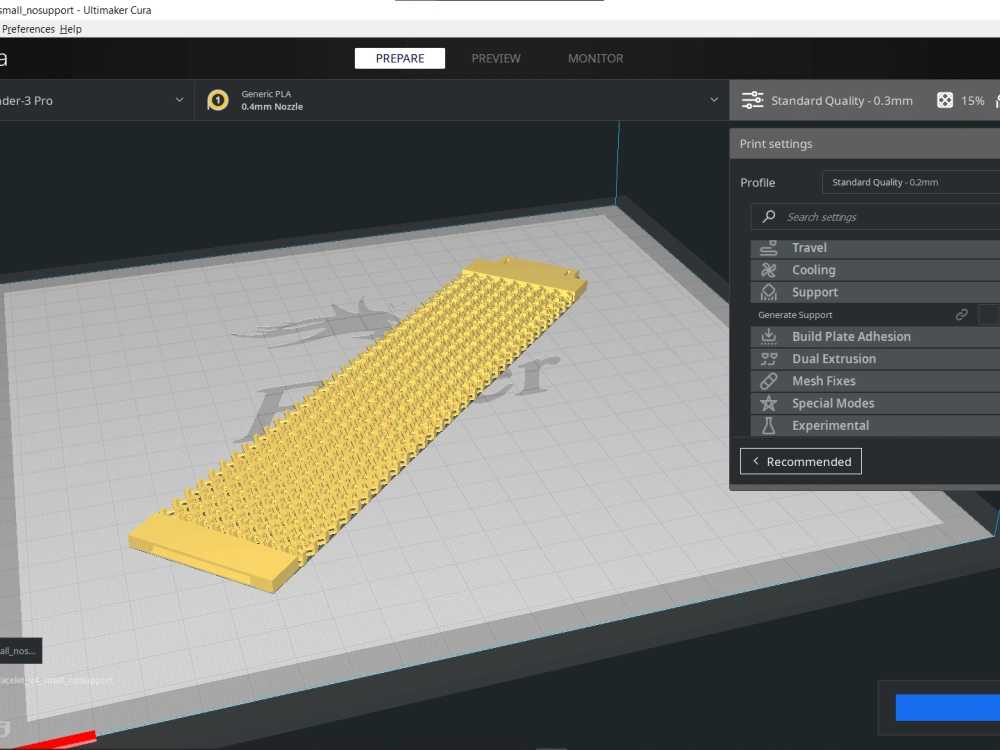Click the search magnifier icon
Image resolution: width=1000 pixels, height=750 pixels.
tap(769, 216)
